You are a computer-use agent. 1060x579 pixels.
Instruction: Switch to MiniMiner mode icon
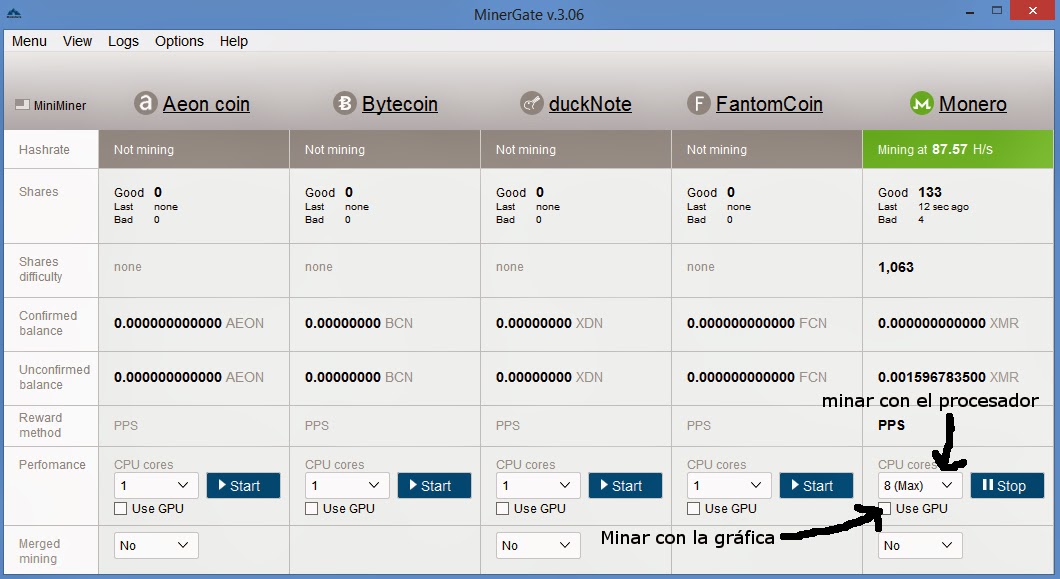point(22,105)
